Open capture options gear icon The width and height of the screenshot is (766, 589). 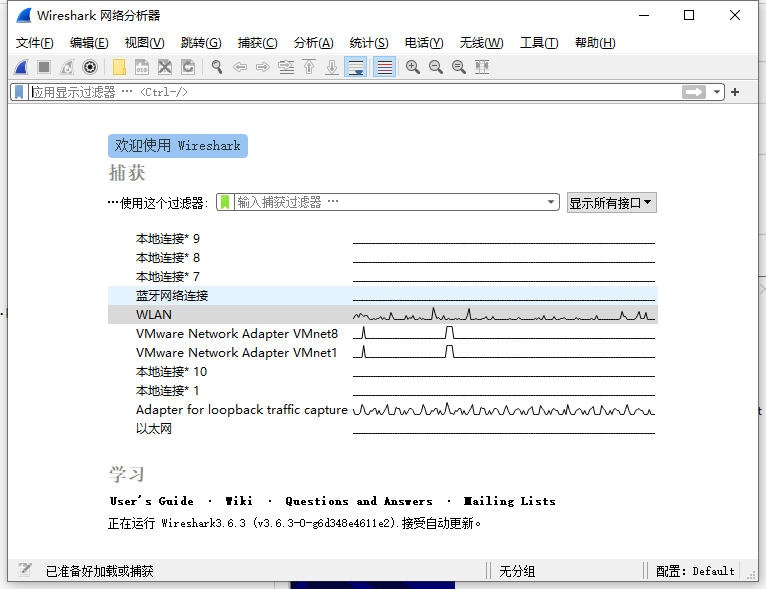[x=90, y=67]
